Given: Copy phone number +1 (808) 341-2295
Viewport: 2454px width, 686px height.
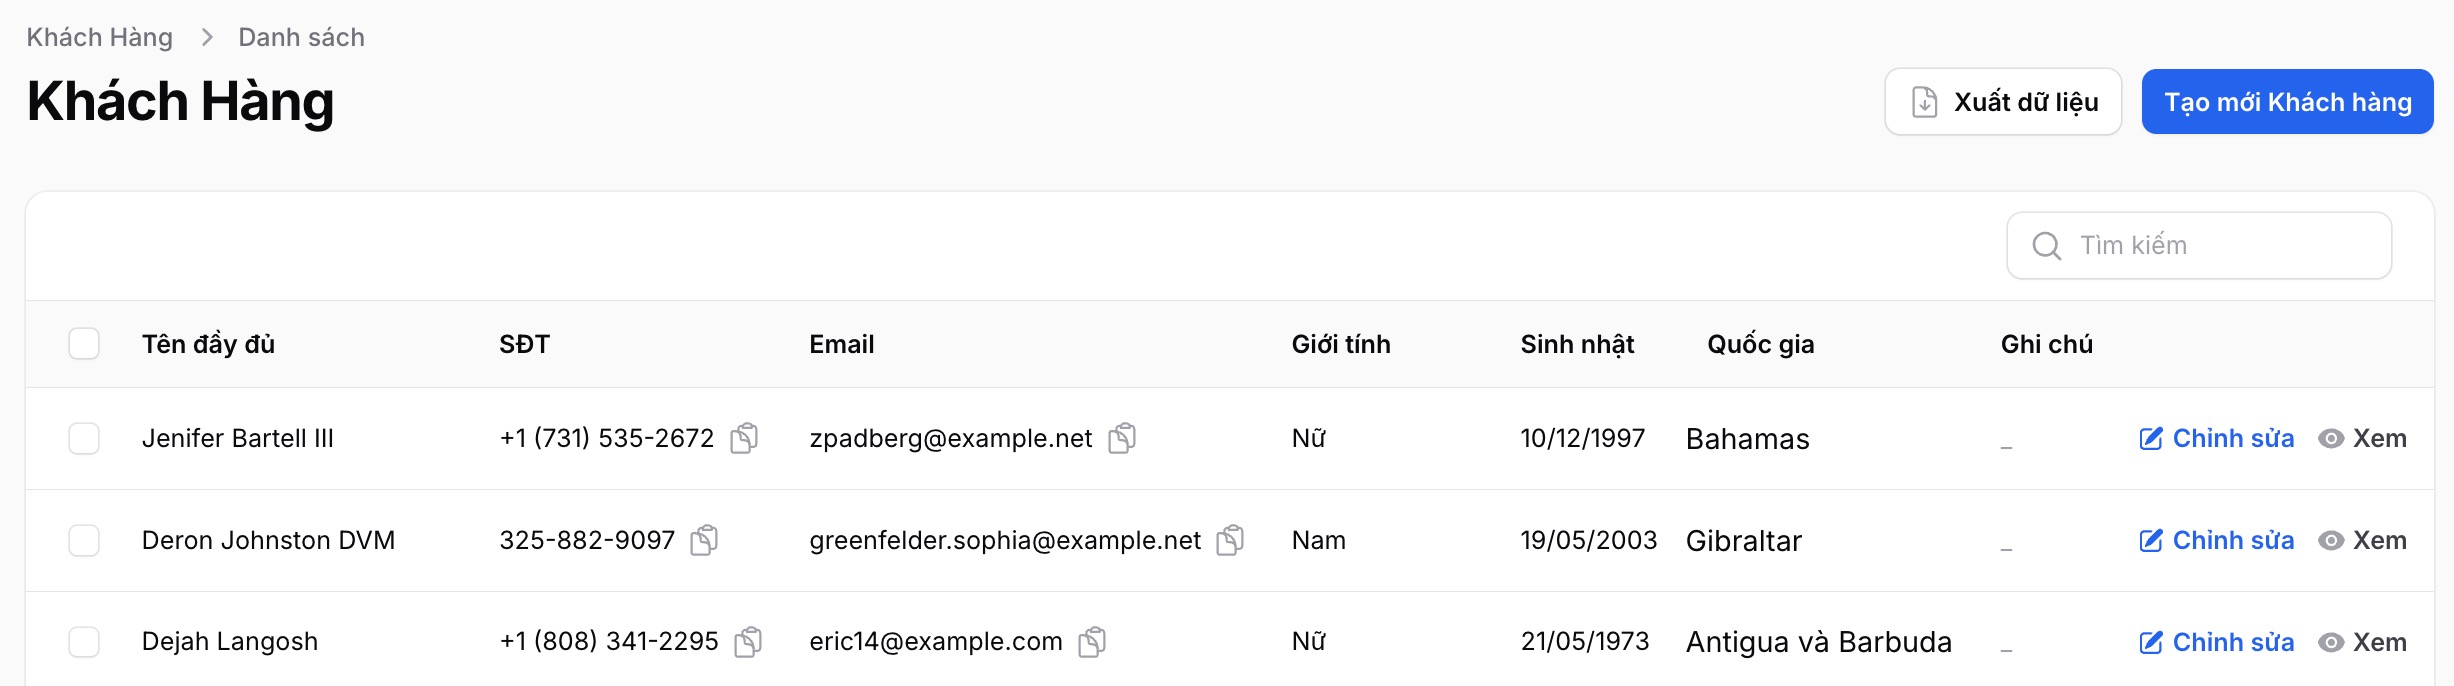Looking at the screenshot, I should coord(748,642).
